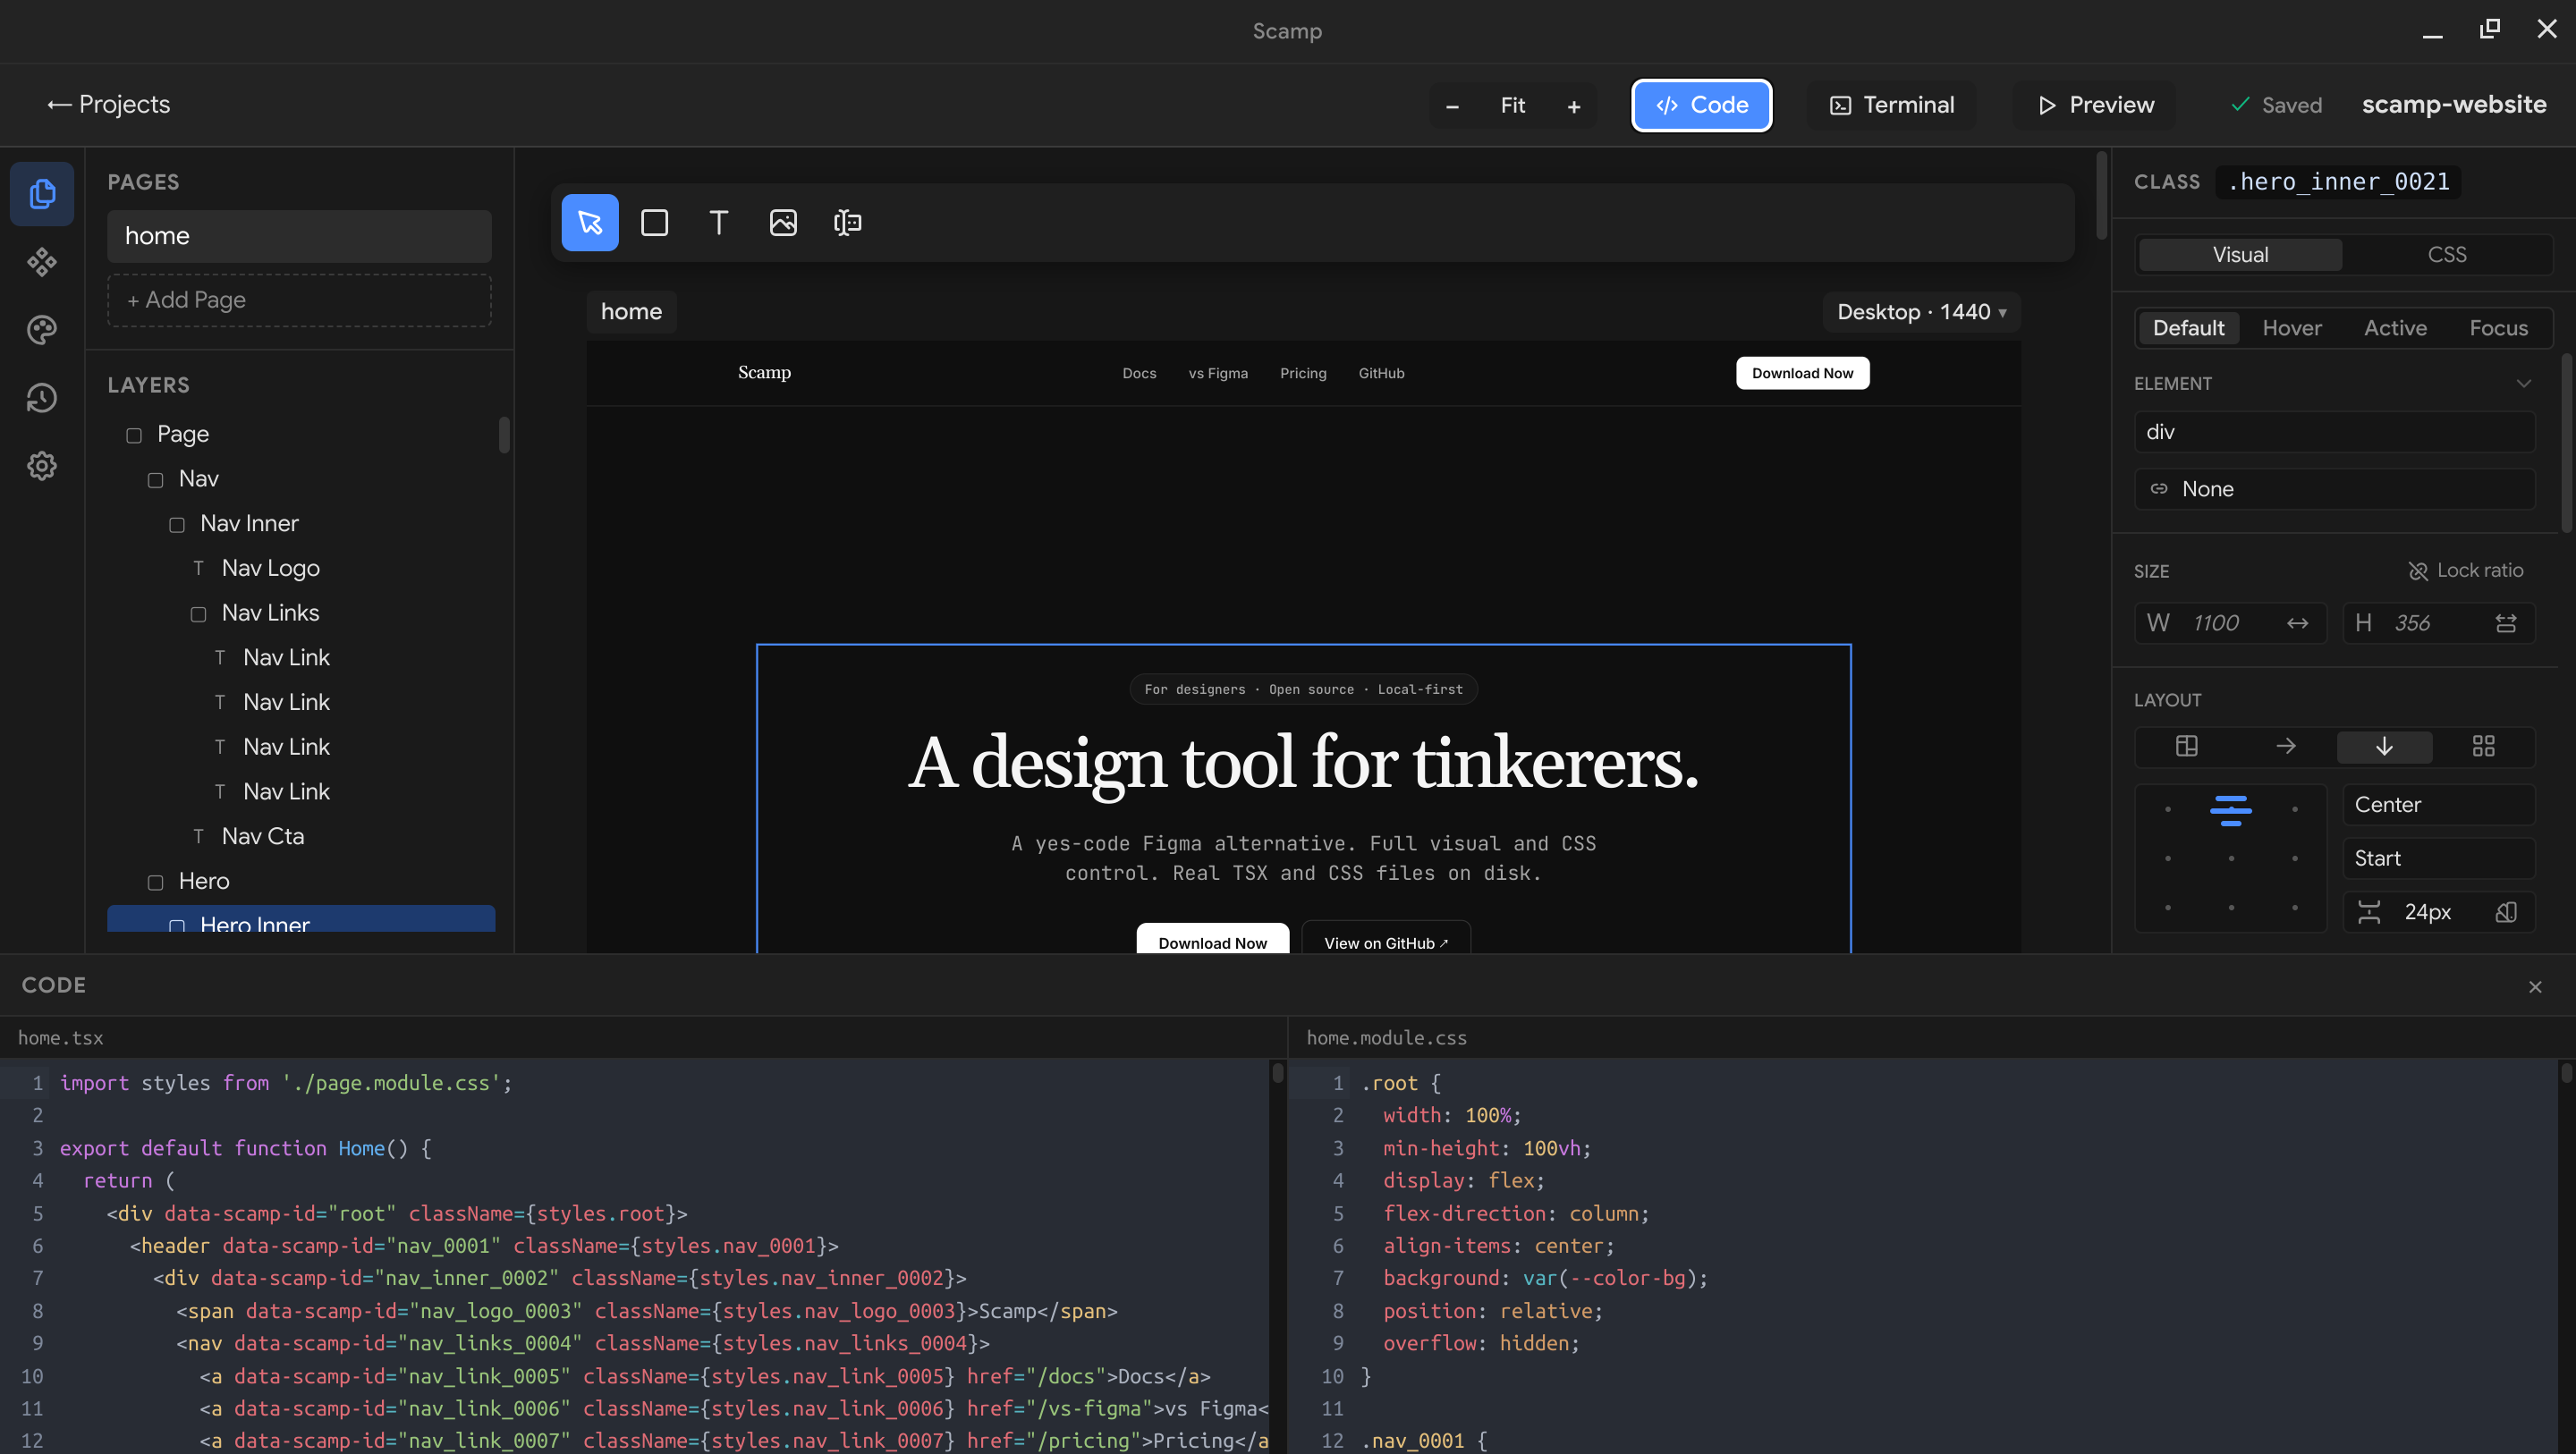Zoom in with the plus button

(x=1574, y=106)
